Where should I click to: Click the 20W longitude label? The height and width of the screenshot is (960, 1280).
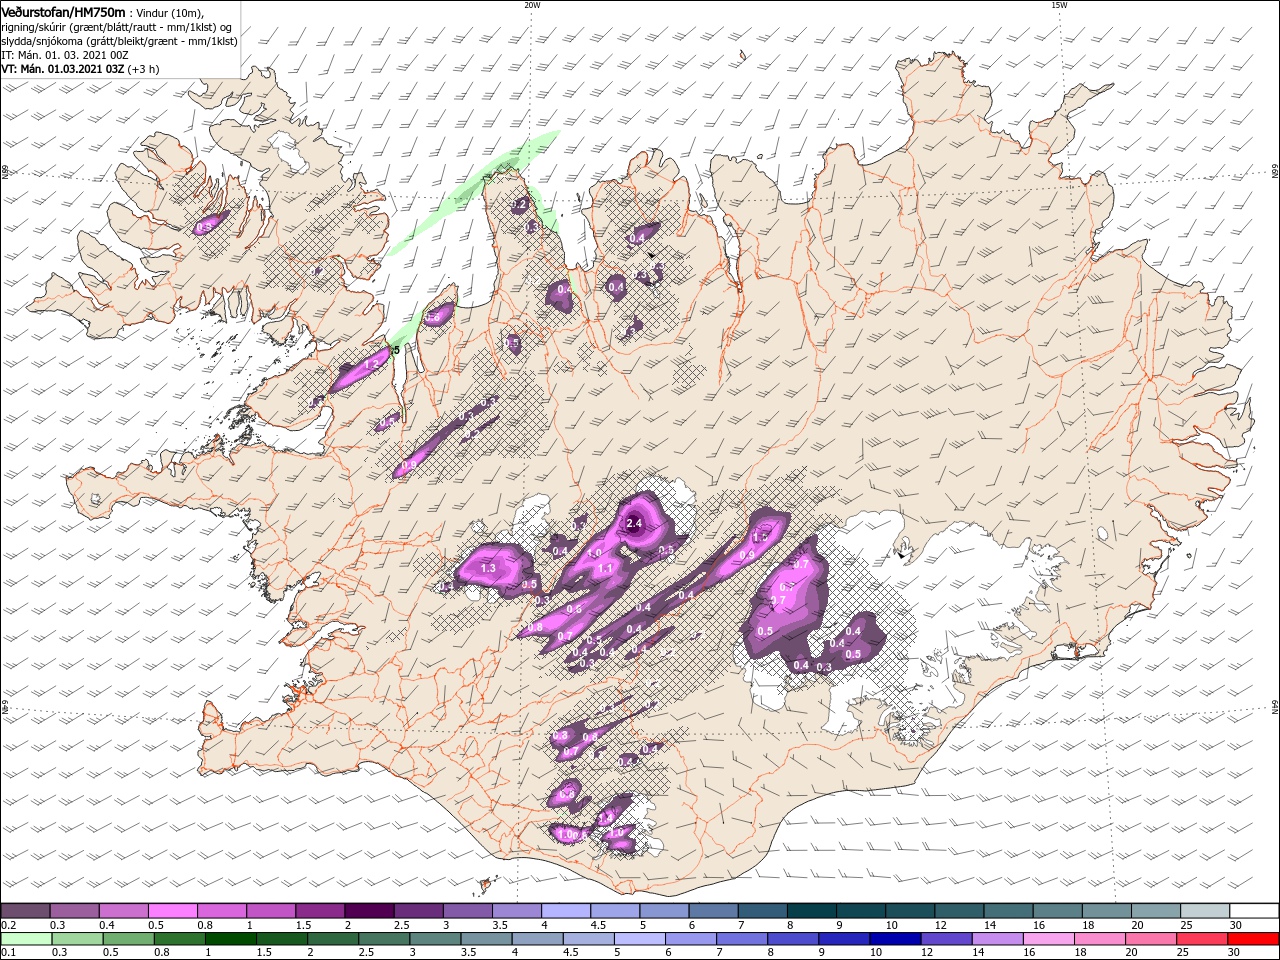coord(532,5)
